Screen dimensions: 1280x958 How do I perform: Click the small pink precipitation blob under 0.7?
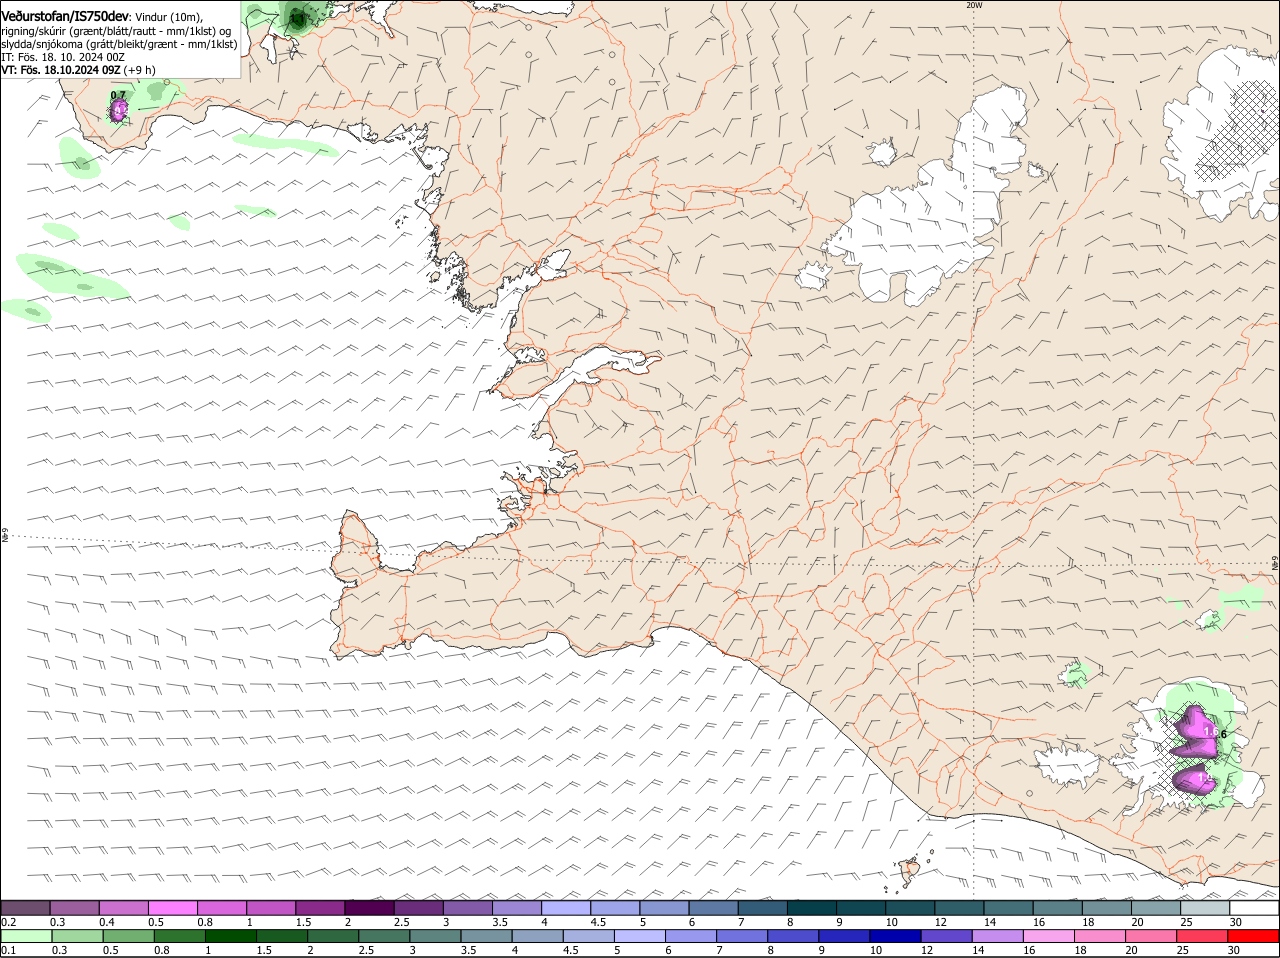click(x=119, y=111)
